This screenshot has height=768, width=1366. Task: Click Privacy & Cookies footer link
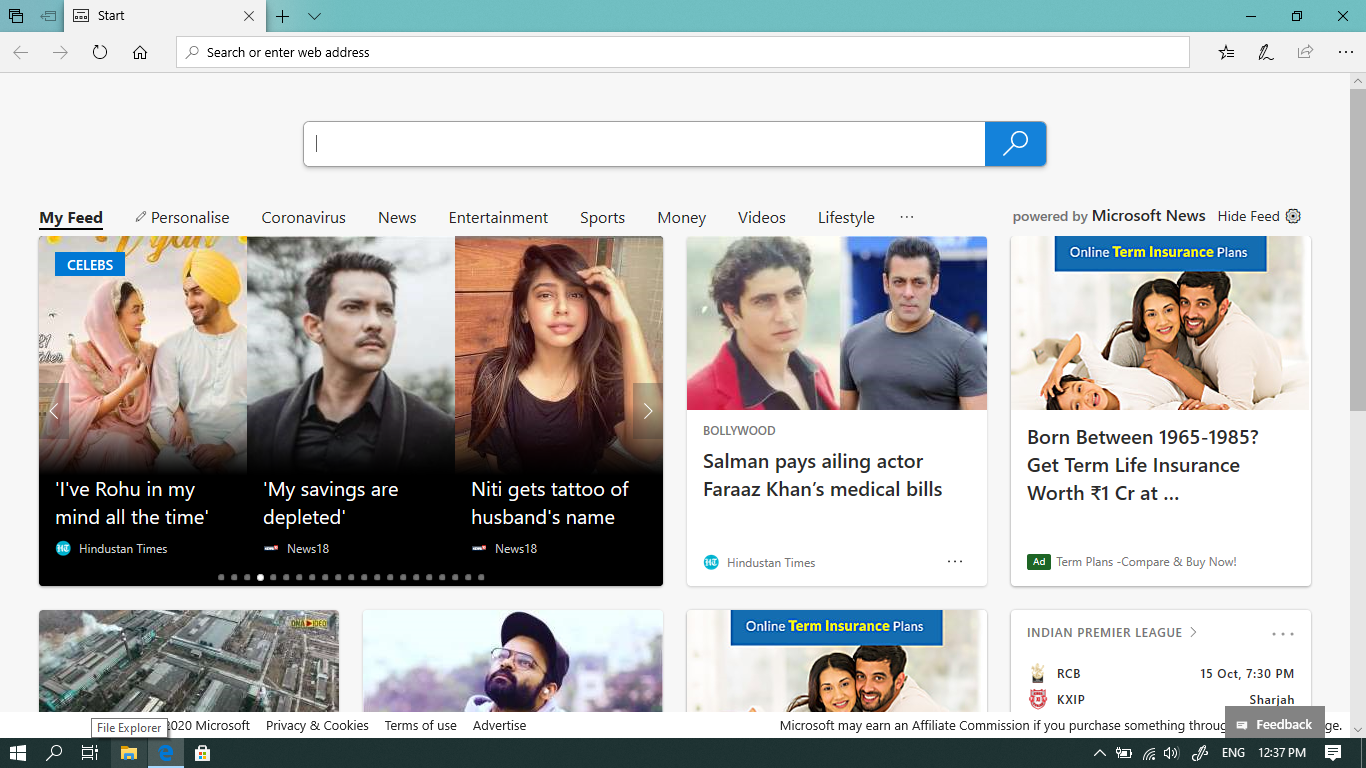click(317, 725)
